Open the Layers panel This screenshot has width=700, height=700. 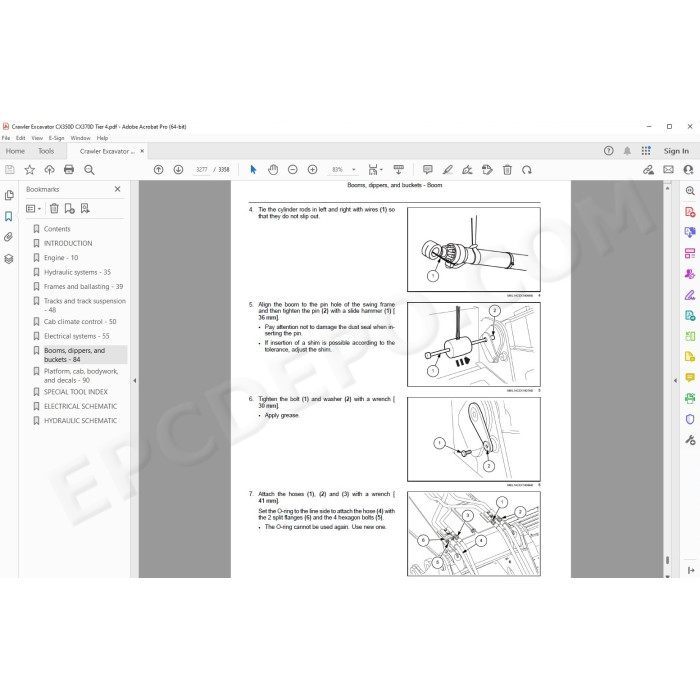[x=8, y=258]
